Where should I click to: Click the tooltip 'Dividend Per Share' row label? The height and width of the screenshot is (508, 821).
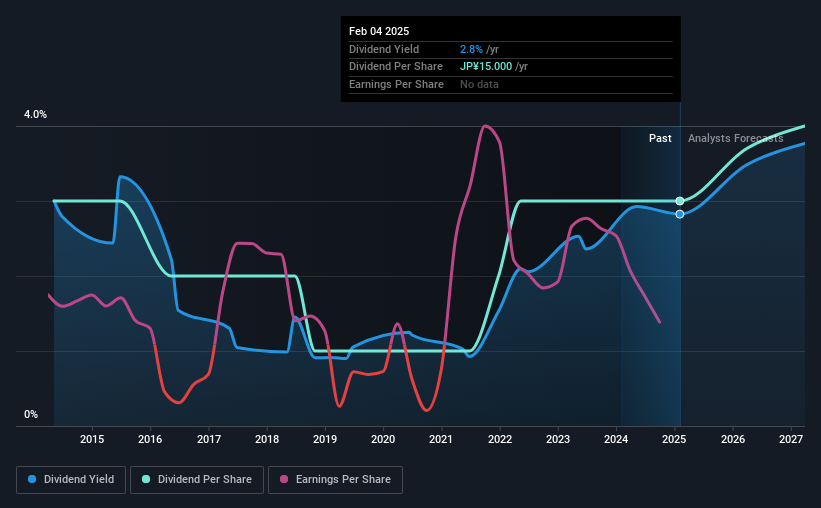pos(395,67)
